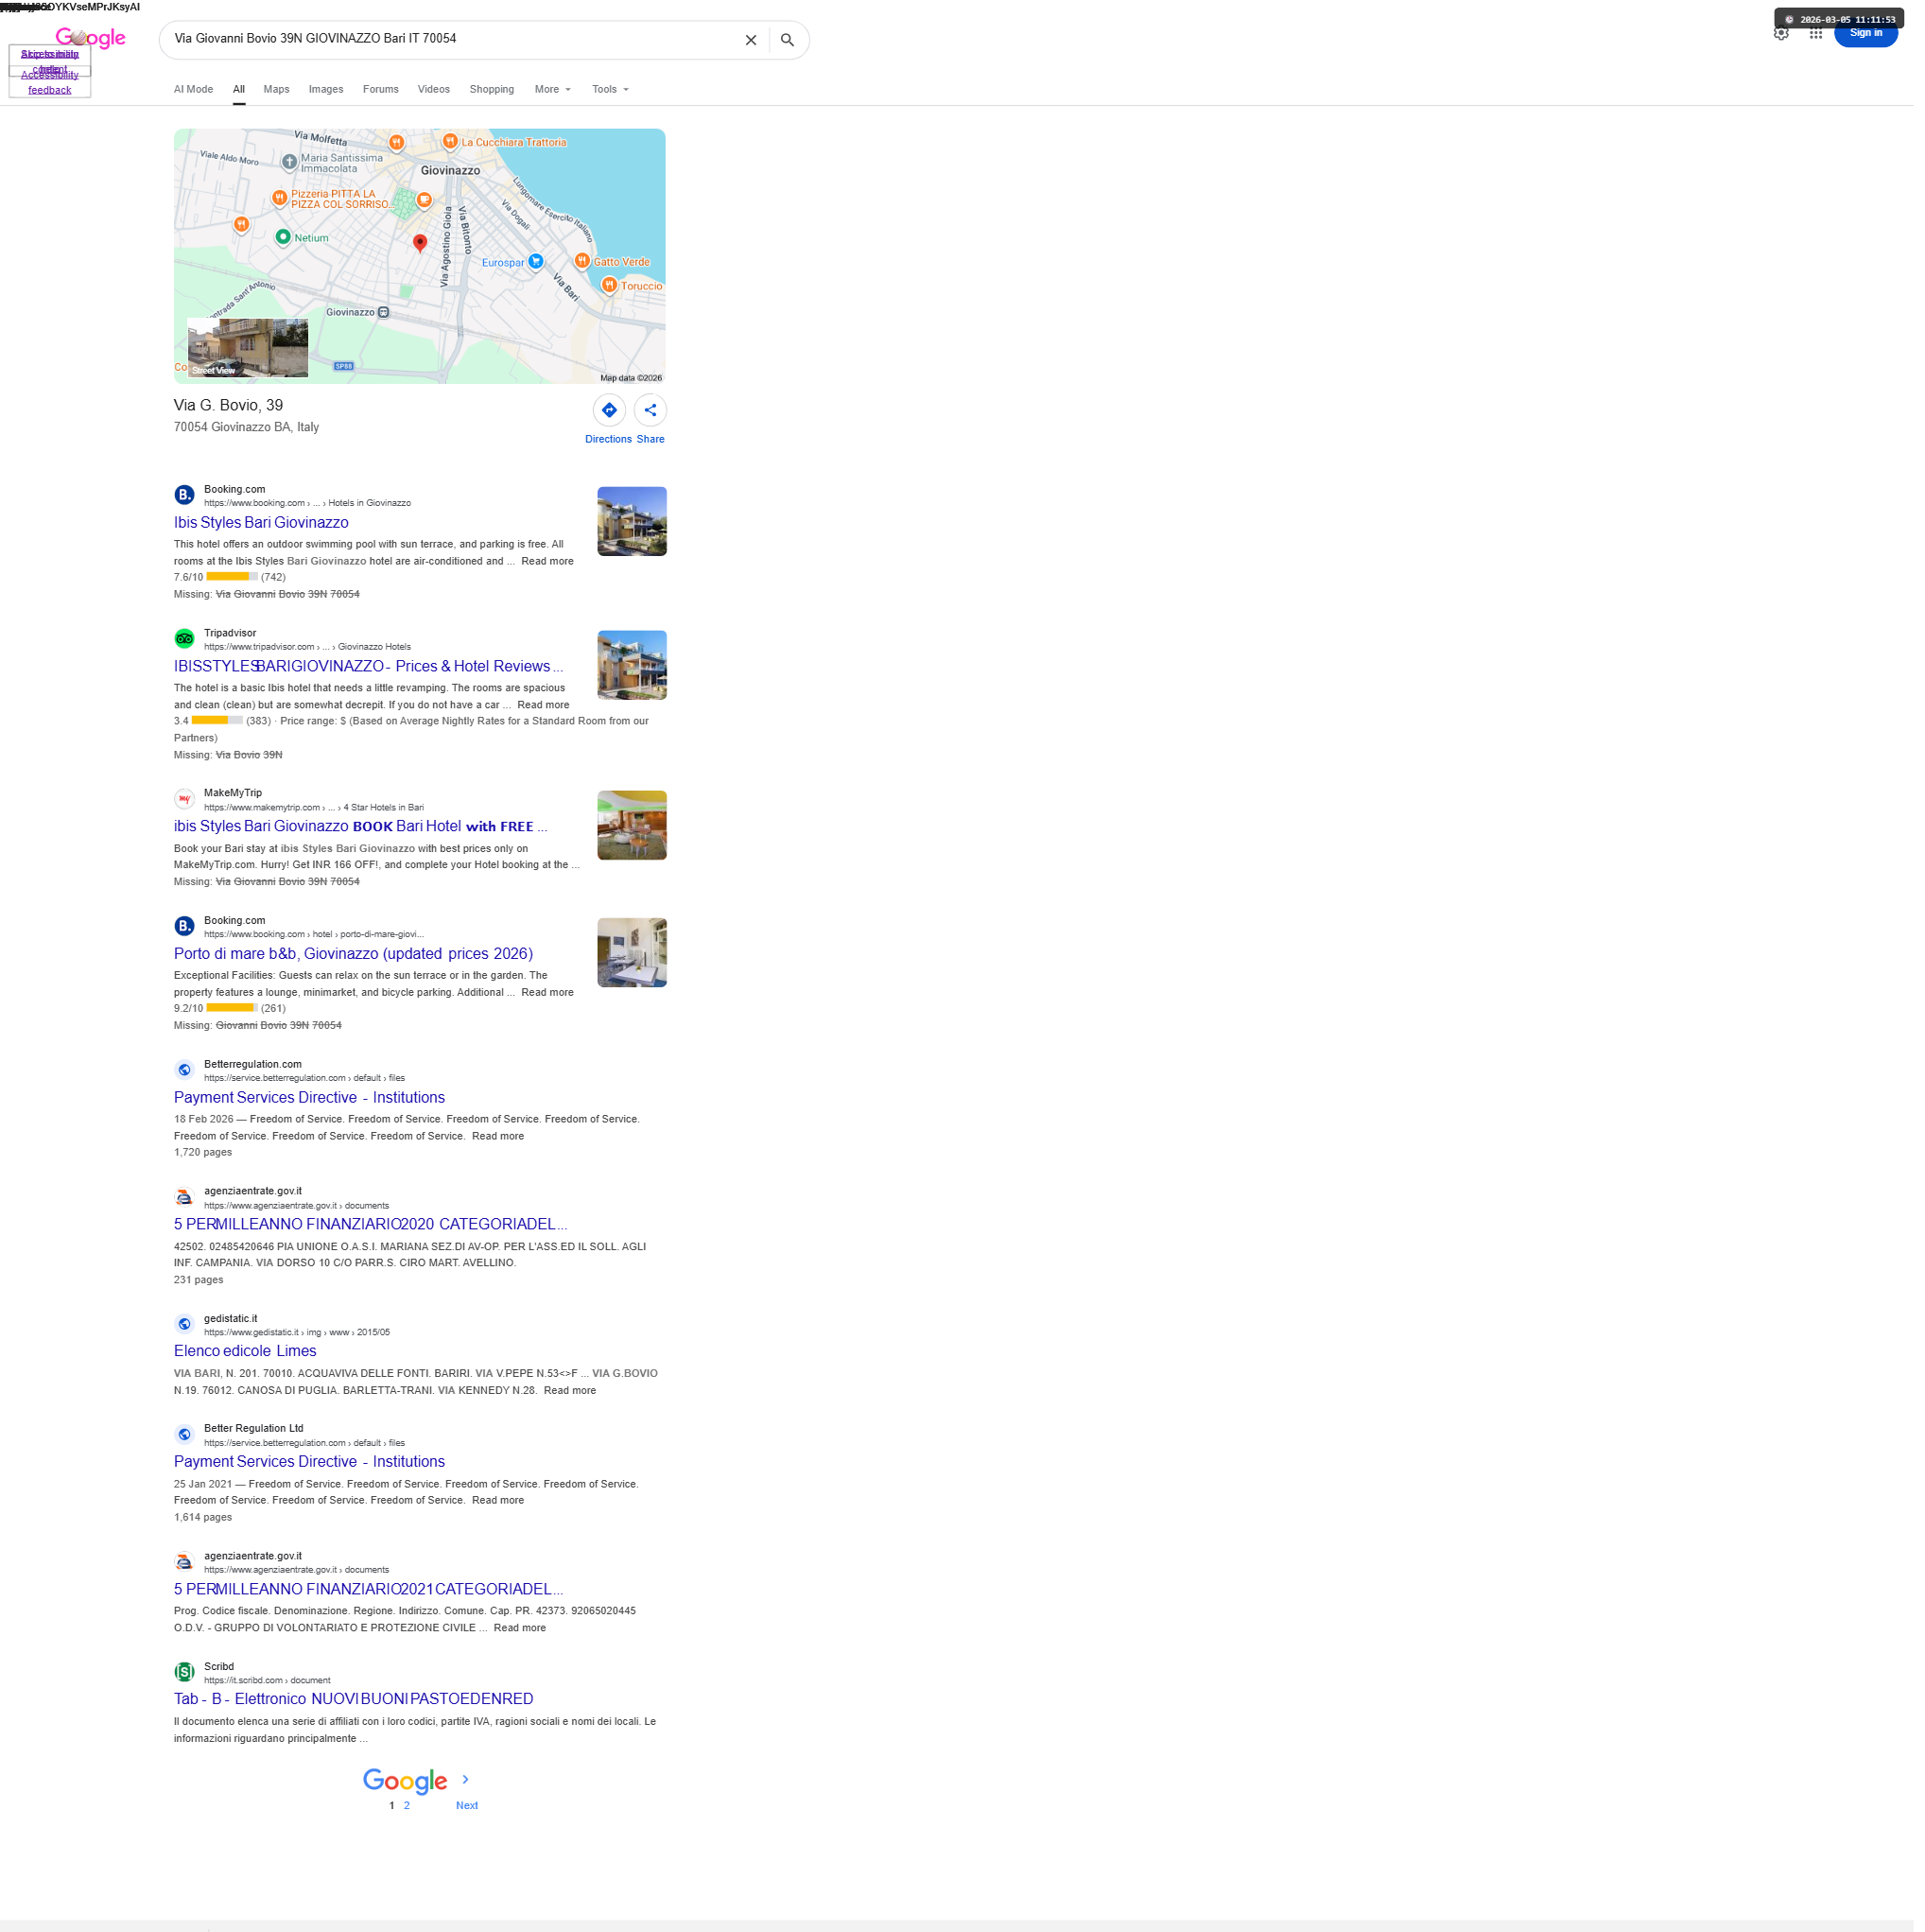The width and height of the screenshot is (1925, 1932).
Task: Click the Maria Santissima Immacolata church marker
Action: pyautogui.click(x=291, y=162)
